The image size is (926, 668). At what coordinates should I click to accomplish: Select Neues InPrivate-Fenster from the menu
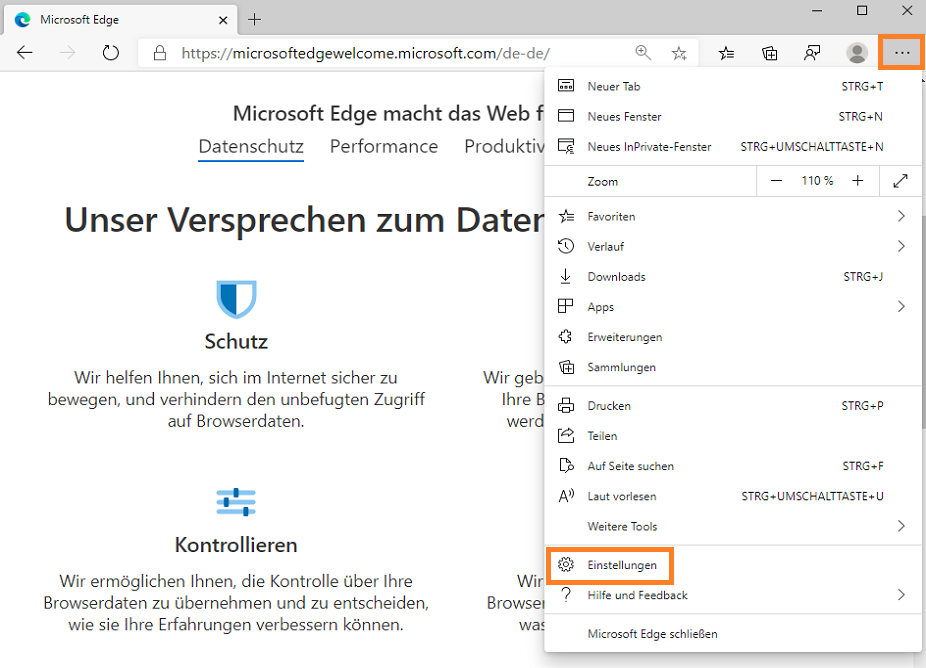click(x=645, y=146)
